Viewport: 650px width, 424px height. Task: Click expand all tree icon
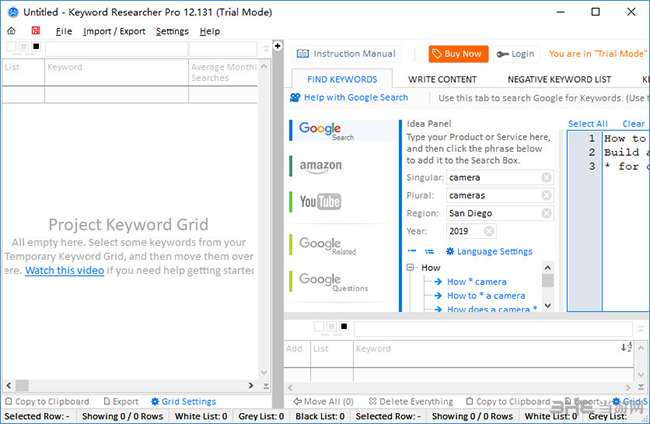point(429,251)
